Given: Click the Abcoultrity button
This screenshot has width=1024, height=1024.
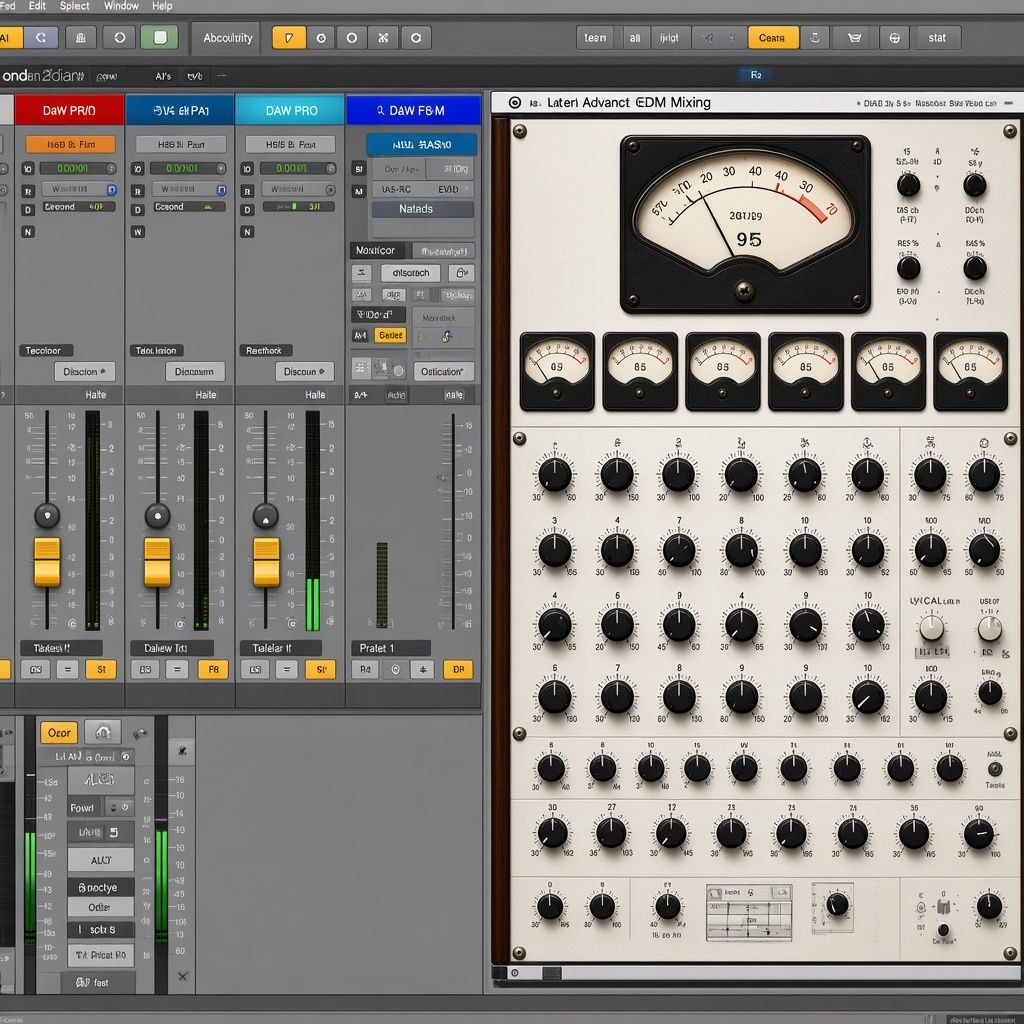Looking at the screenshot, I should point(227,38).
